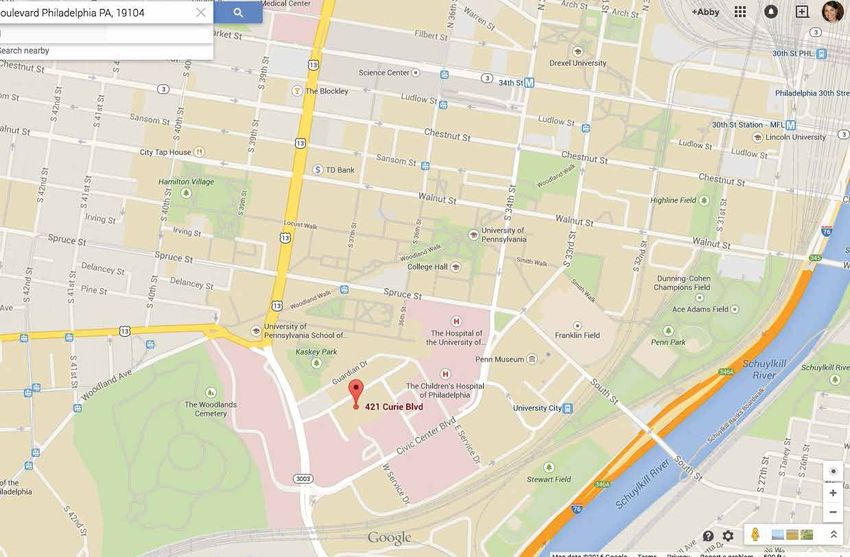Clear the search box with the X

coord(201,12)
